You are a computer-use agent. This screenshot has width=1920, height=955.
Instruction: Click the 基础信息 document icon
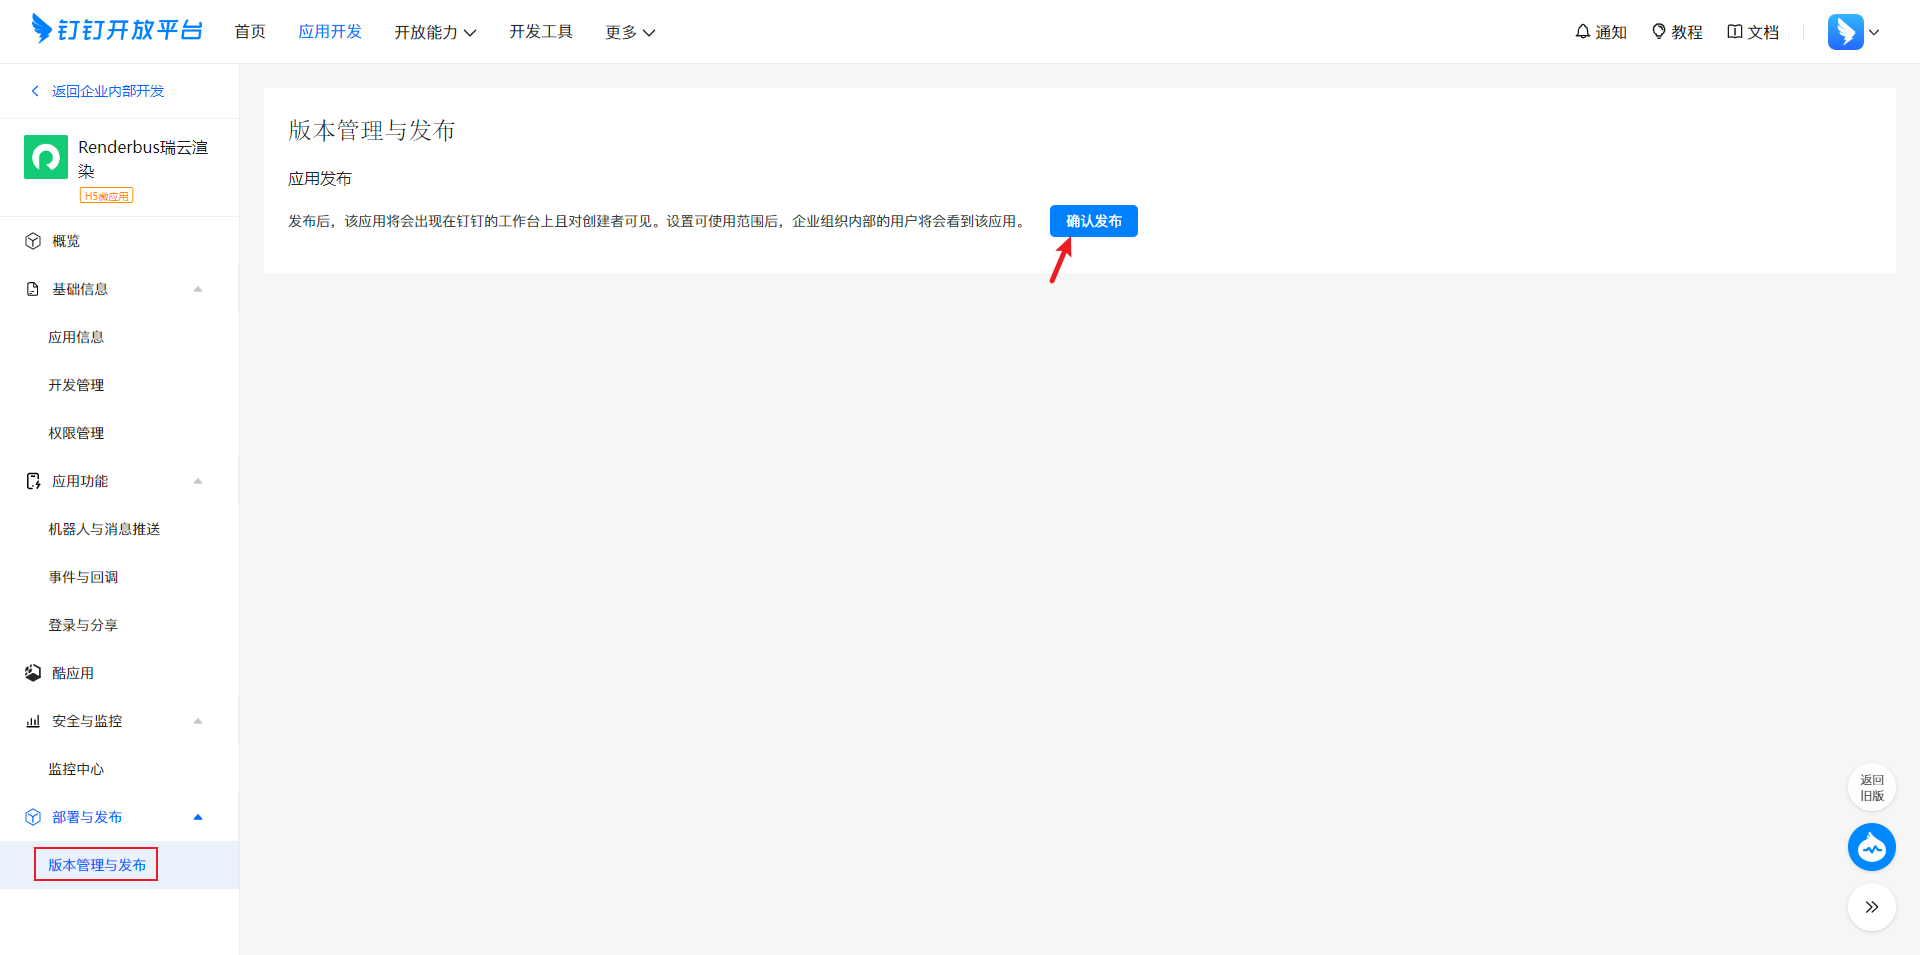coord(33,289)
